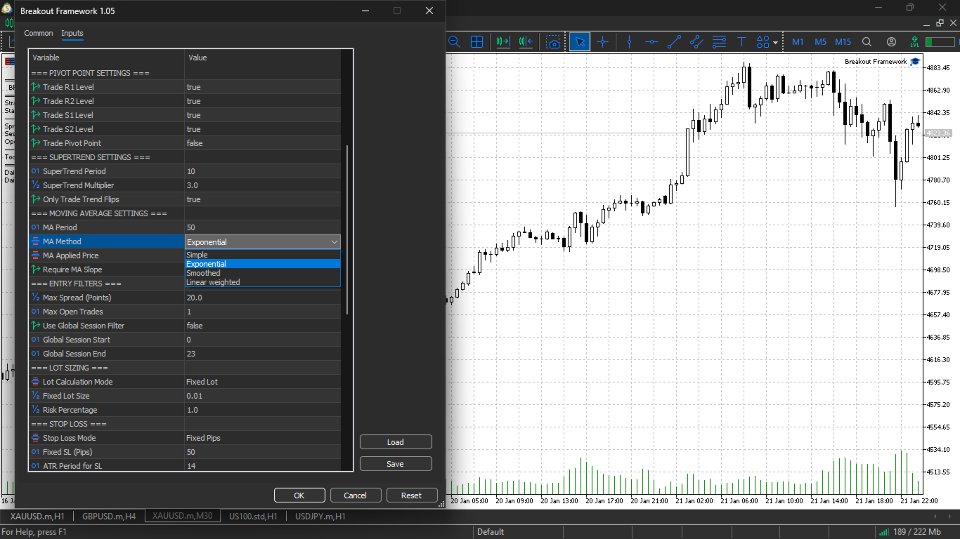Viewport: 960px width, 539px height.
Task: Open the GBPUSD.m,H4 chart tab
Action: tap(109, 516)
